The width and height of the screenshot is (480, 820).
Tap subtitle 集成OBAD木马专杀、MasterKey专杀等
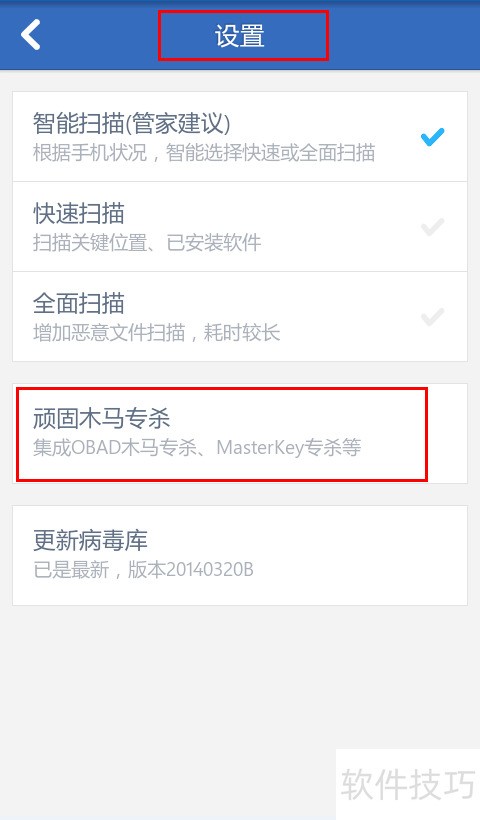coord(197,448)
